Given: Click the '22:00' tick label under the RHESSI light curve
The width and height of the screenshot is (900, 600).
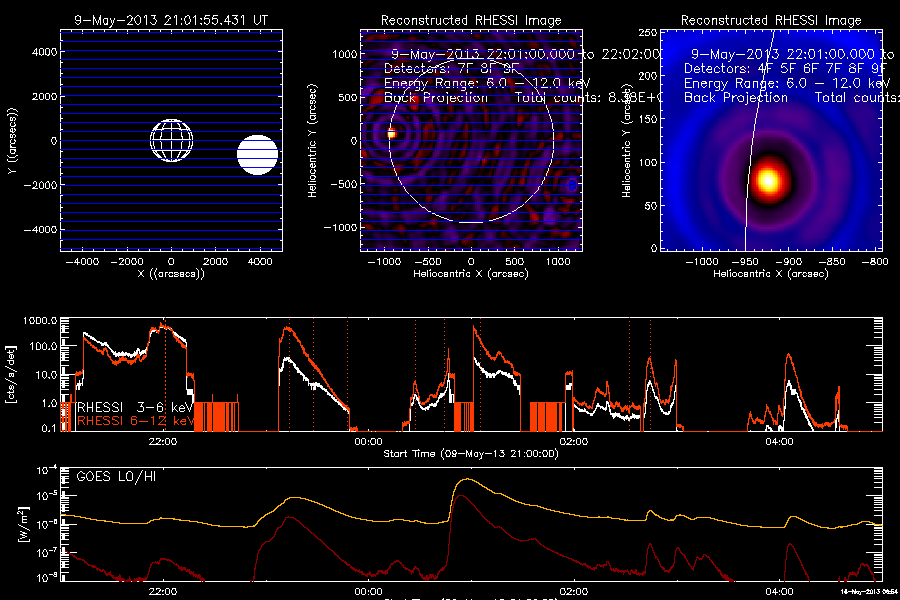Looking at the screenshot, I should coord(163,442).
